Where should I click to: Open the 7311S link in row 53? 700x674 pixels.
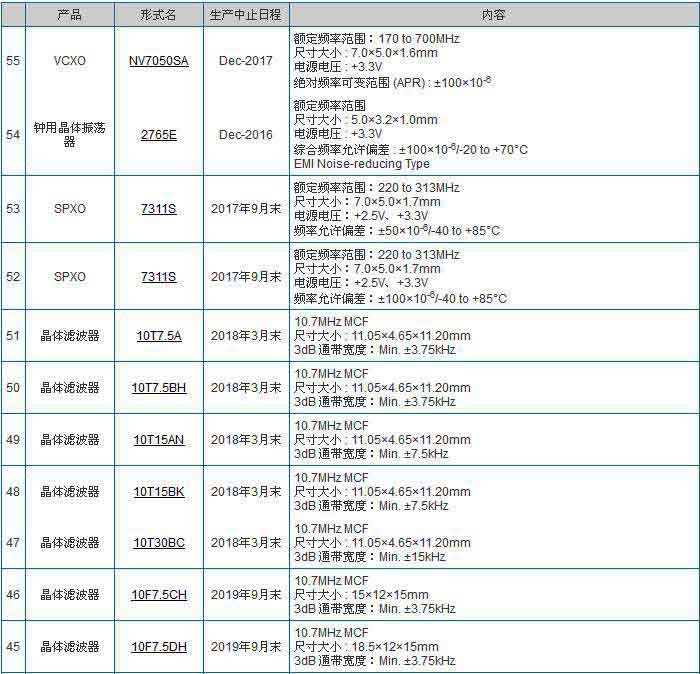coord(158,209)
